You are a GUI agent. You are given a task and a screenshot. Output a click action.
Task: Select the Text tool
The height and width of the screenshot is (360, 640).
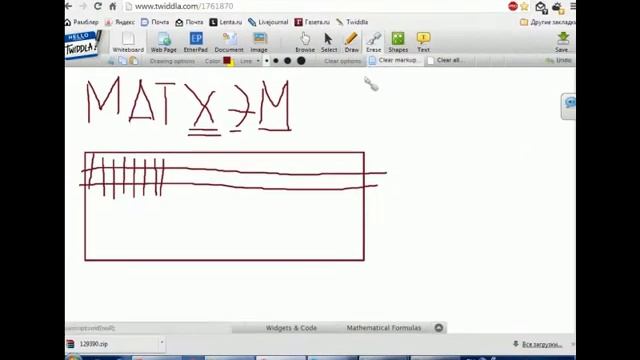pos(423,42)
